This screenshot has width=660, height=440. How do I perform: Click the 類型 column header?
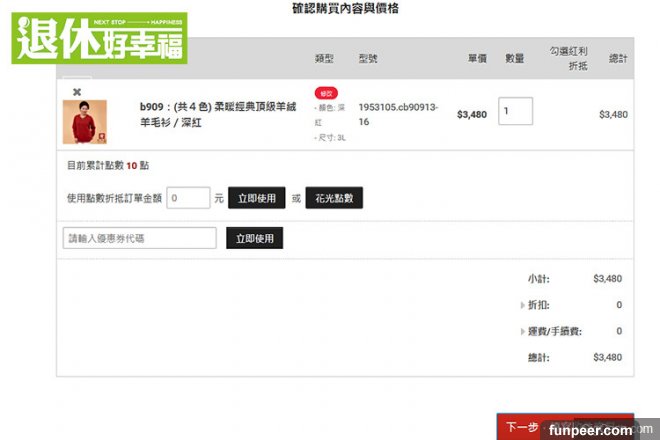coord(325,59)
